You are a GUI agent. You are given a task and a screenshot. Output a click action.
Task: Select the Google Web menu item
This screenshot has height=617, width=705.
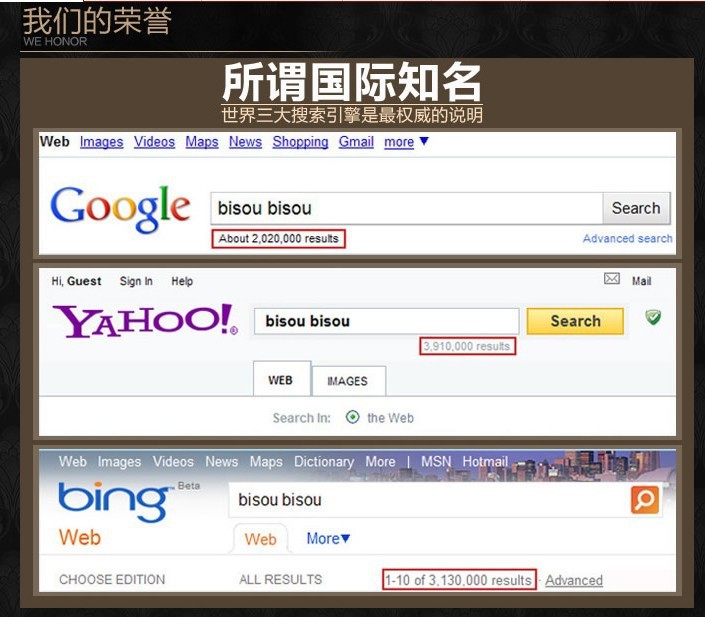(54, 141)
